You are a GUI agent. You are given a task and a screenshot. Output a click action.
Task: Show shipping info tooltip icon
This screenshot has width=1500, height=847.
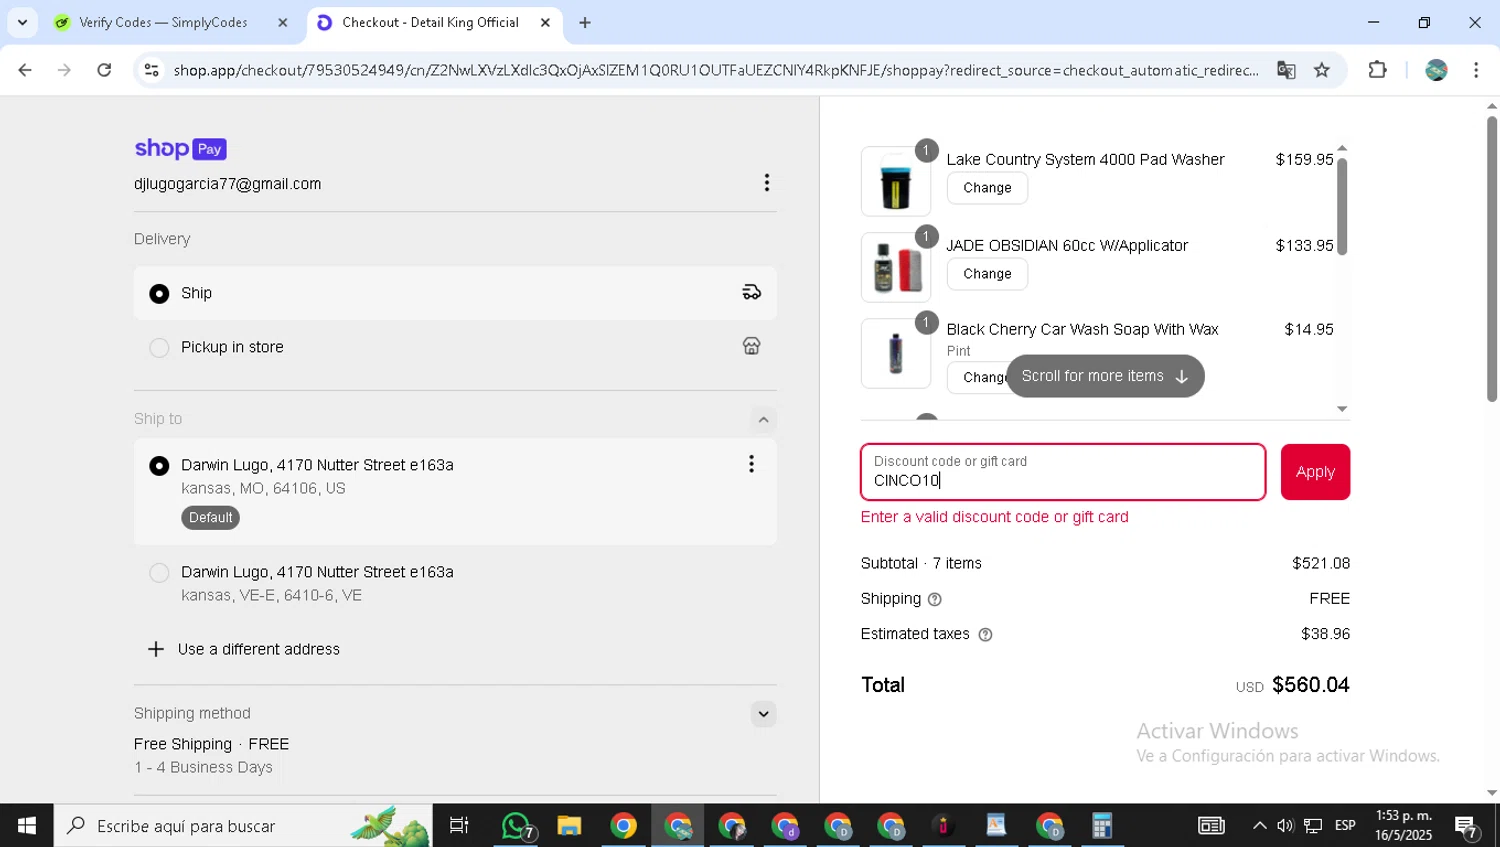[935, 599]
